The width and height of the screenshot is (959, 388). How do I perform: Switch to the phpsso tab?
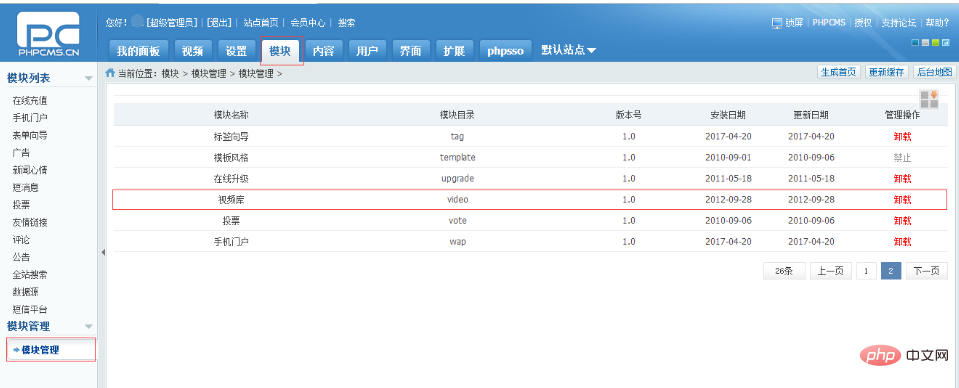click(x=506, y=51)
